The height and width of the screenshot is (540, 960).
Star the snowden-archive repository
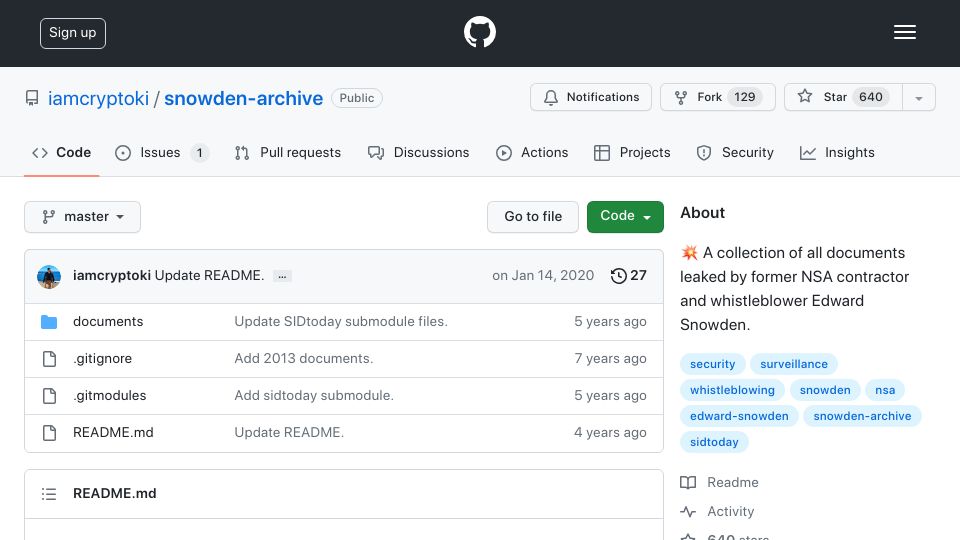coord(843,97)
